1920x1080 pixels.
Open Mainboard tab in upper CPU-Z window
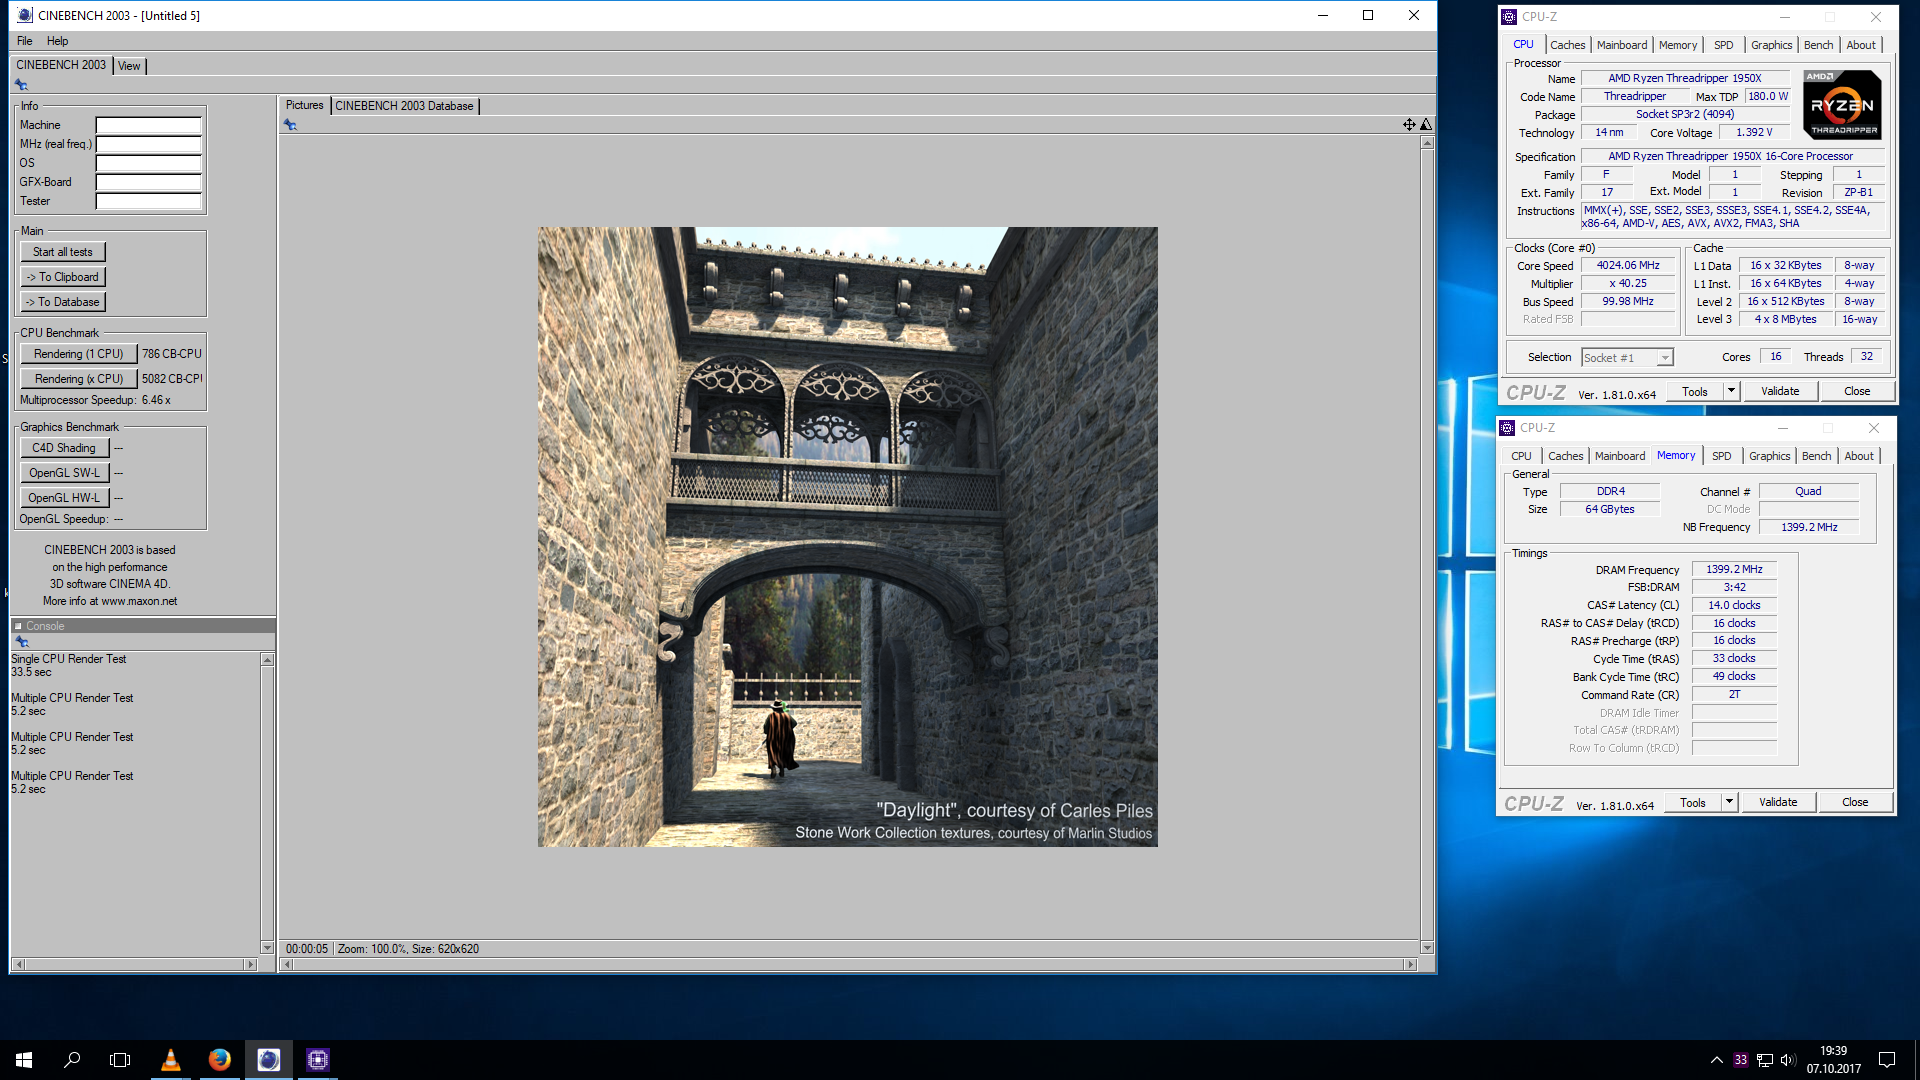(1621, 45)
